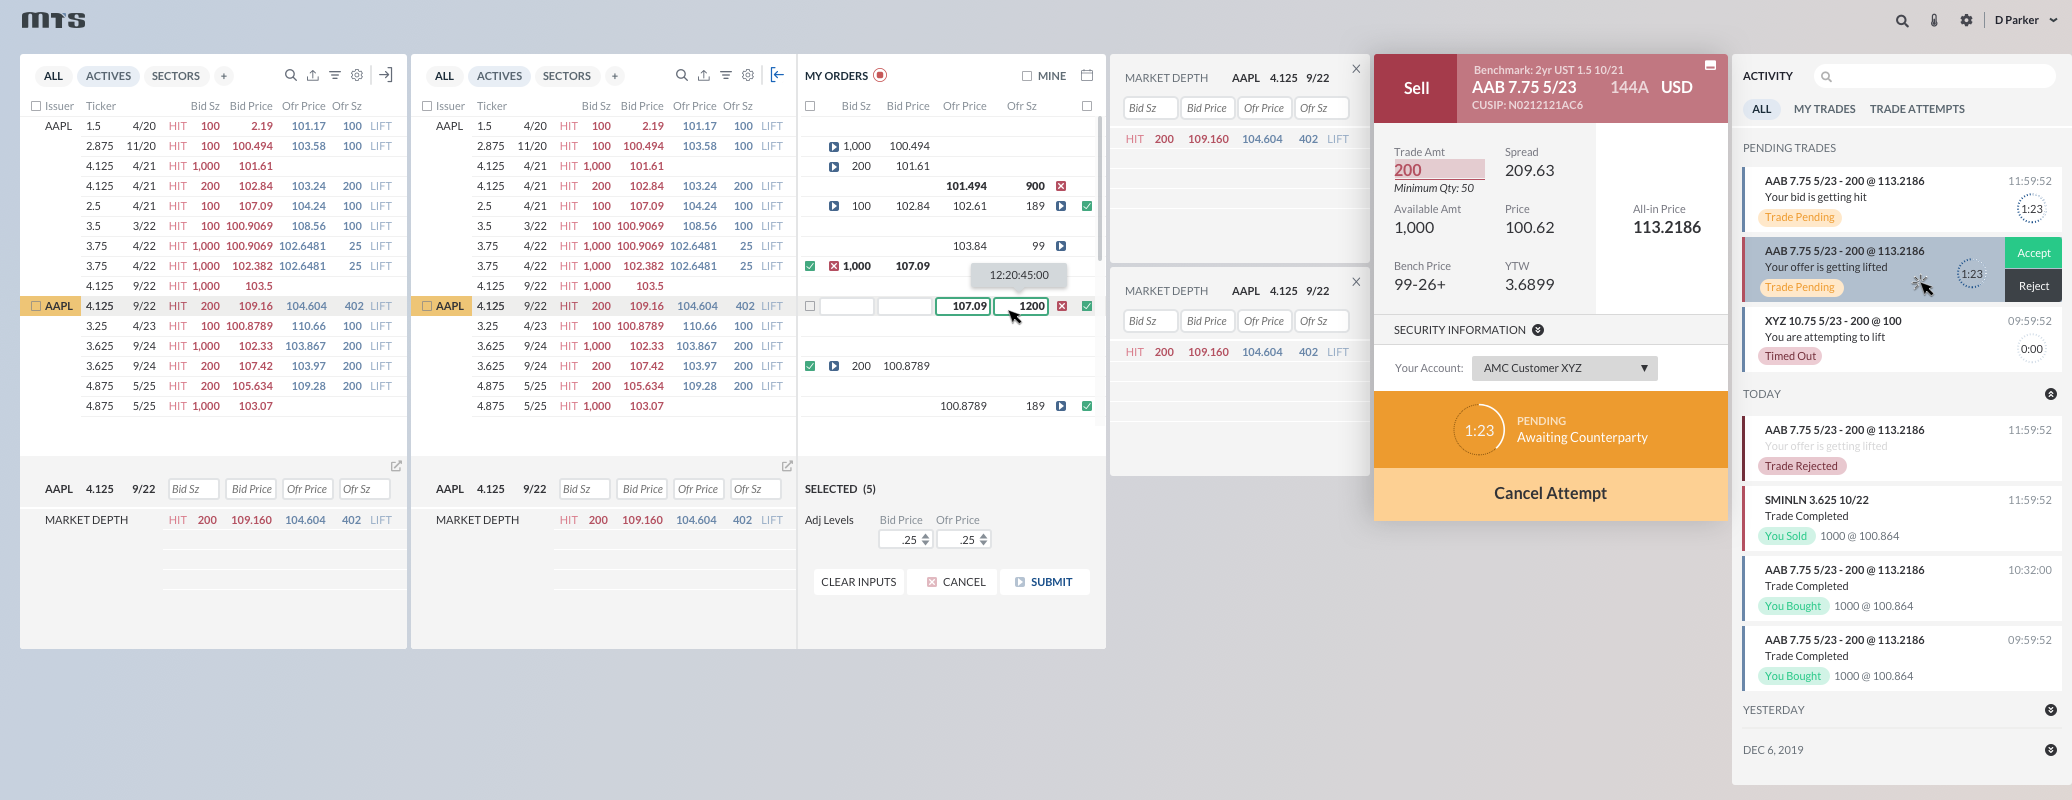Adjust the Bid Price Adj Levels stepper

[x=926, y=540]
